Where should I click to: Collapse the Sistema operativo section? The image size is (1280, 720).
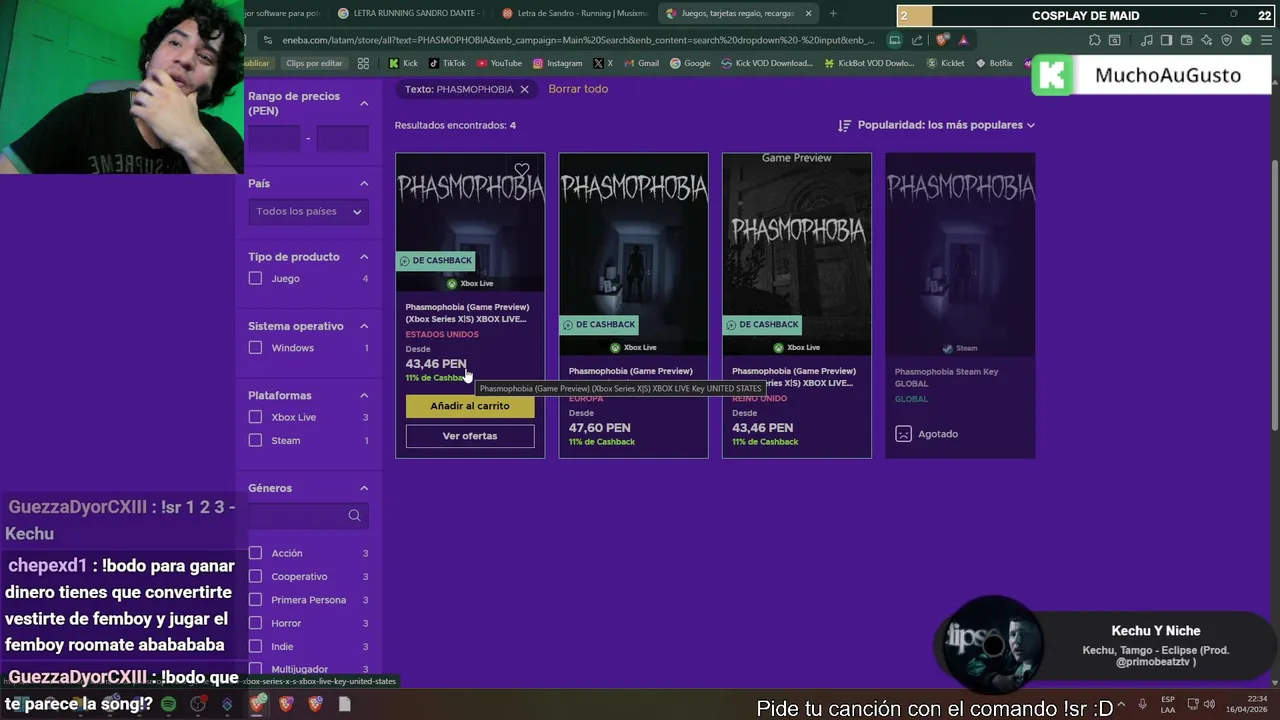coord(364,326)
